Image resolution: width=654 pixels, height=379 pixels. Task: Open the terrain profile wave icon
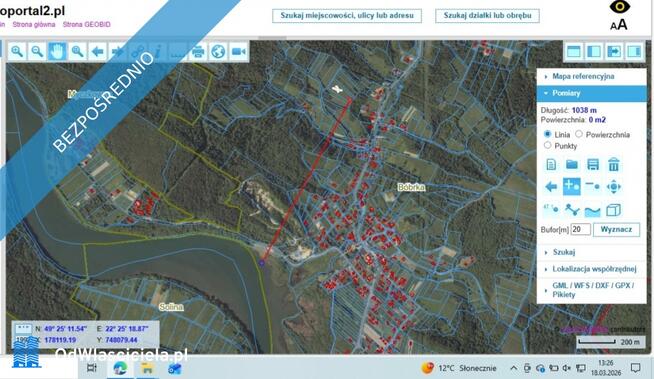pos(593,211)
